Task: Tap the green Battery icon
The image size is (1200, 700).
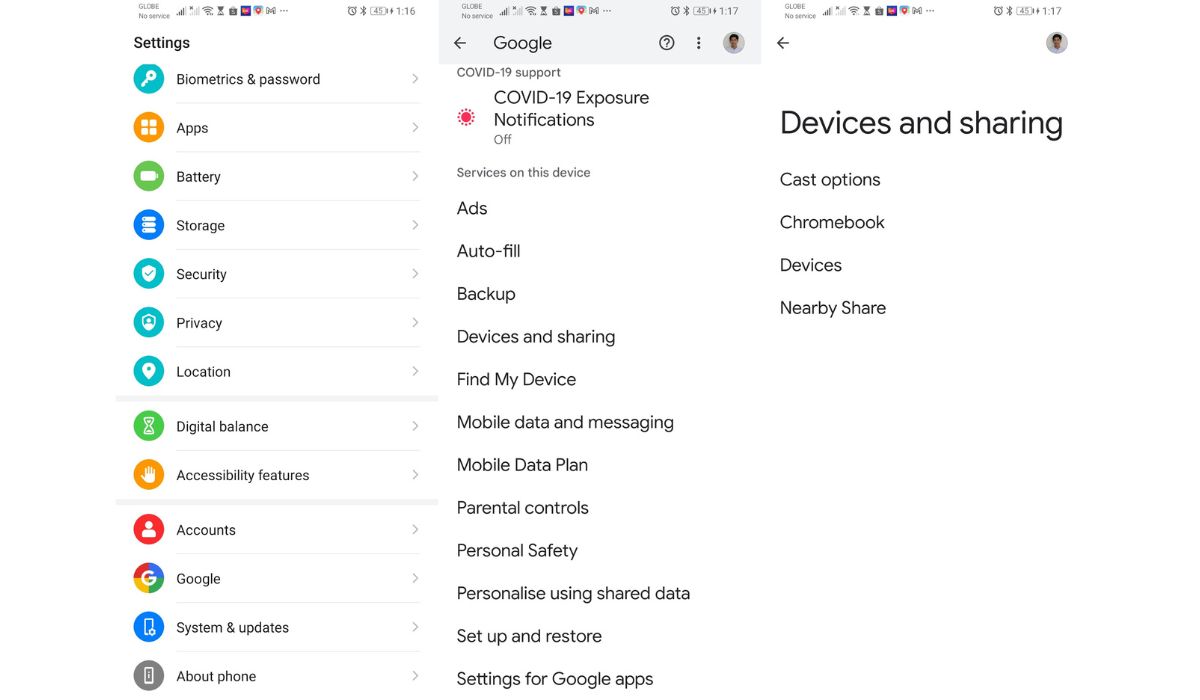Action: pyautogui.click(x=148, y=176)
